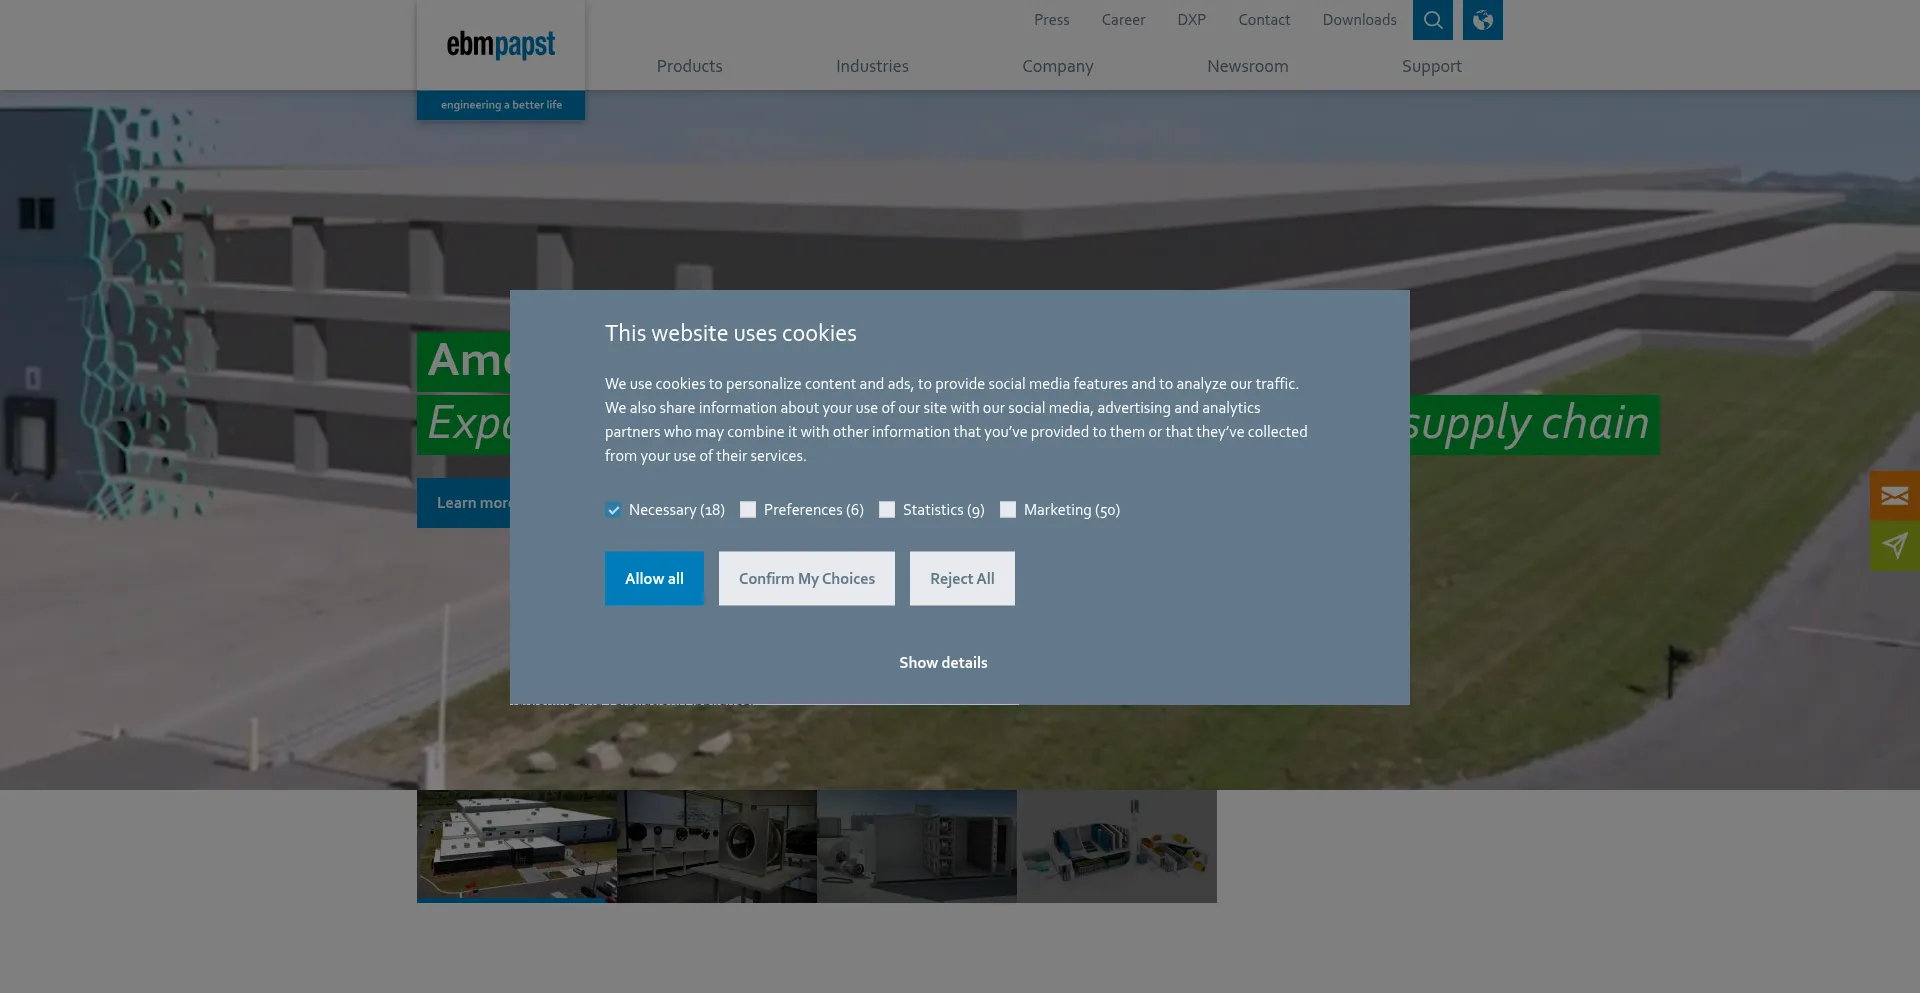
Task: Click the Allow all button
Action: click(x=654, y=579)
